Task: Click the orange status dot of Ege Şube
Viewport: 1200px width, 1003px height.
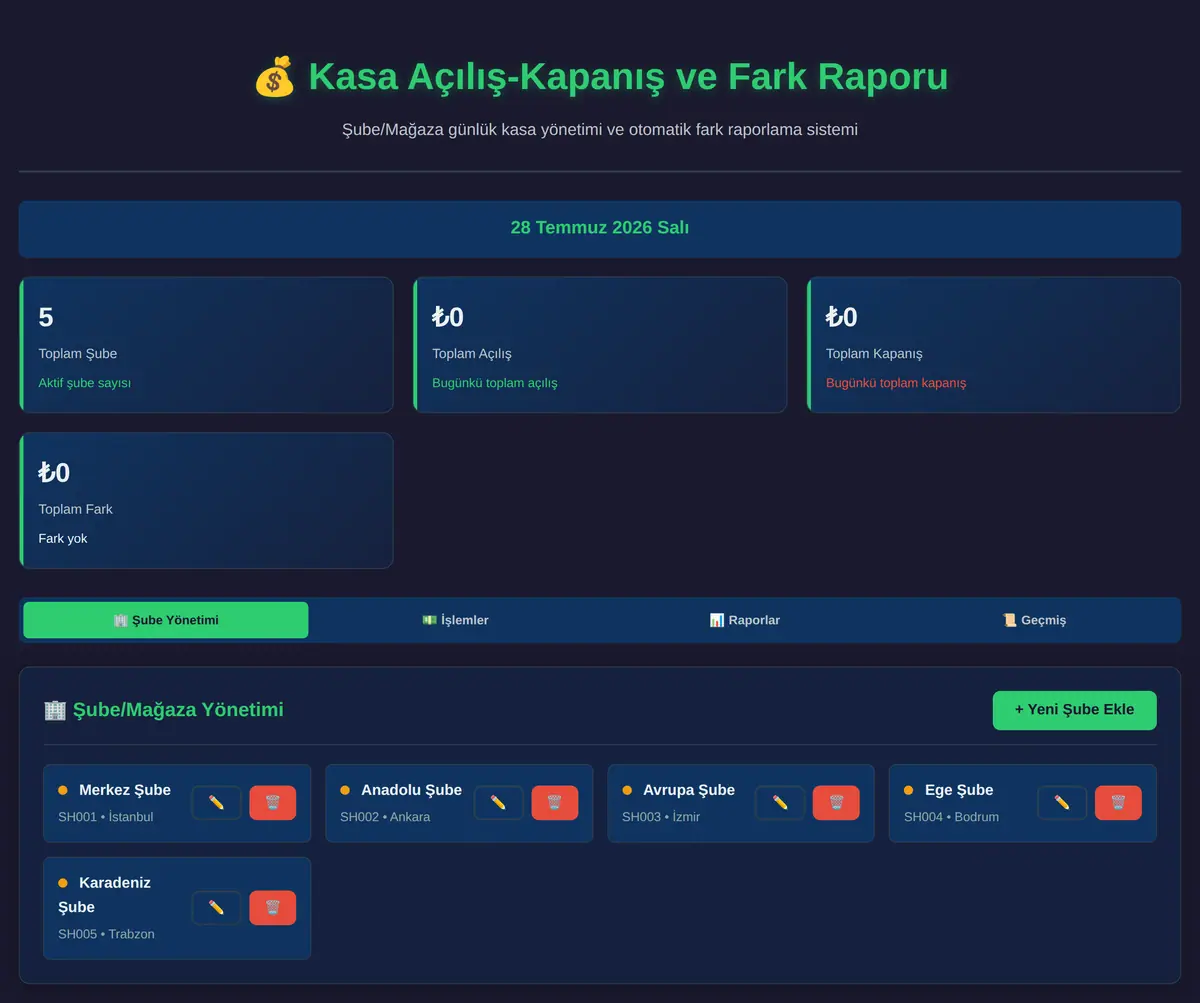Action: 909,790
